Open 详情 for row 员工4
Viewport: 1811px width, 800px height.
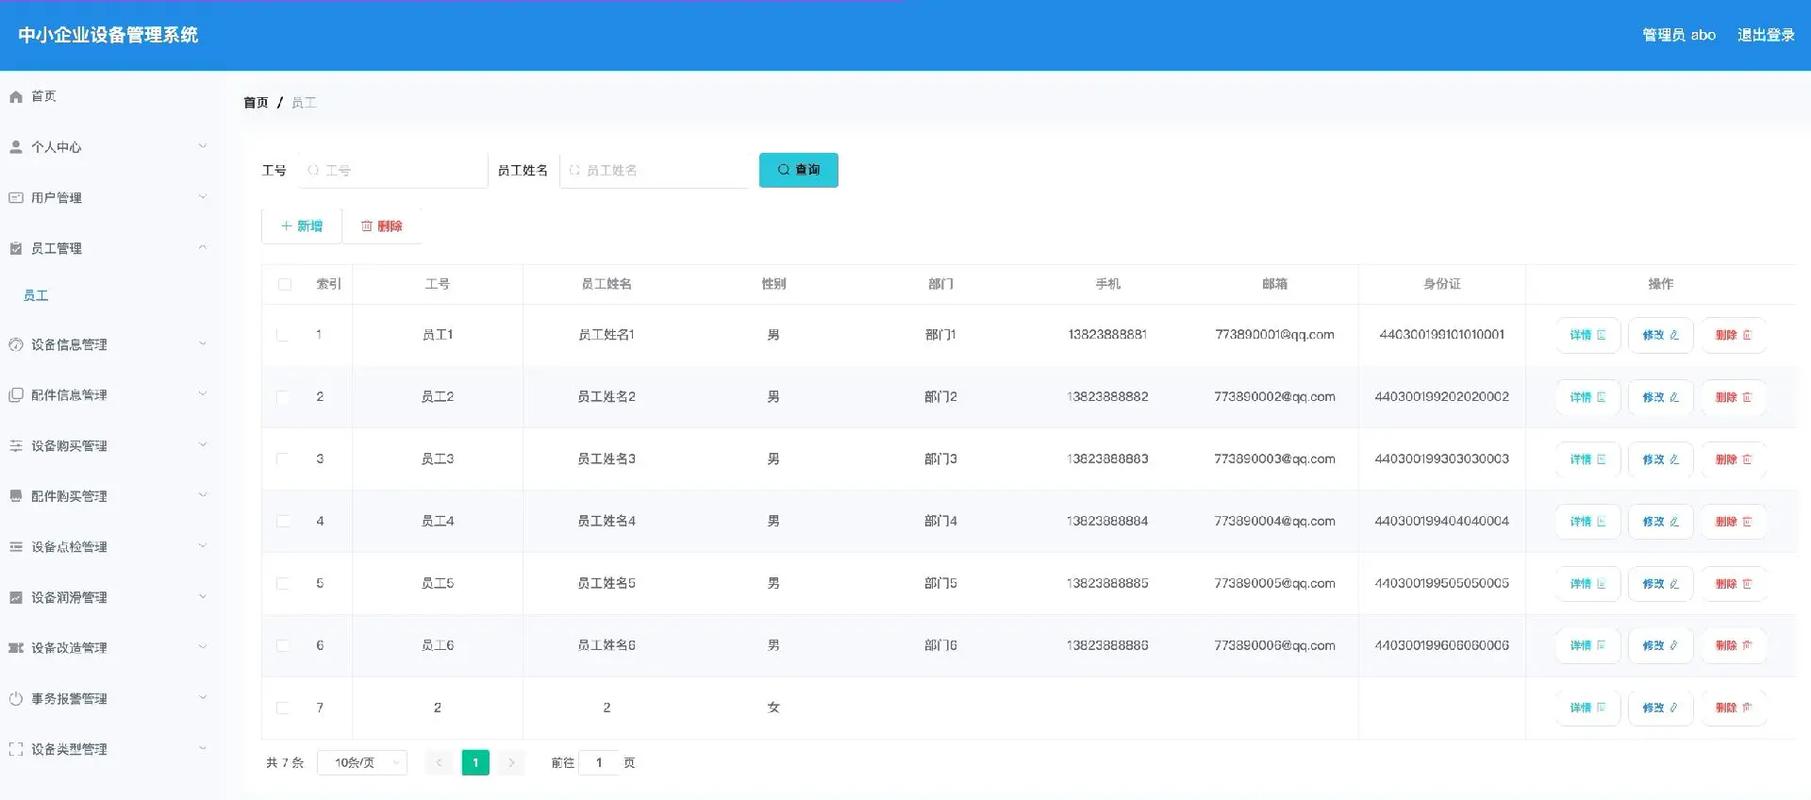tap(1587, 521)
